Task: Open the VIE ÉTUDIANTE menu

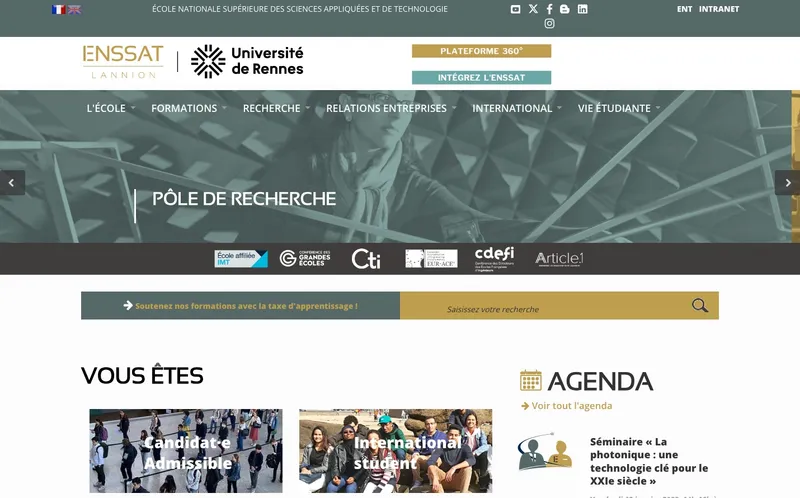Action: coord(618,108)
